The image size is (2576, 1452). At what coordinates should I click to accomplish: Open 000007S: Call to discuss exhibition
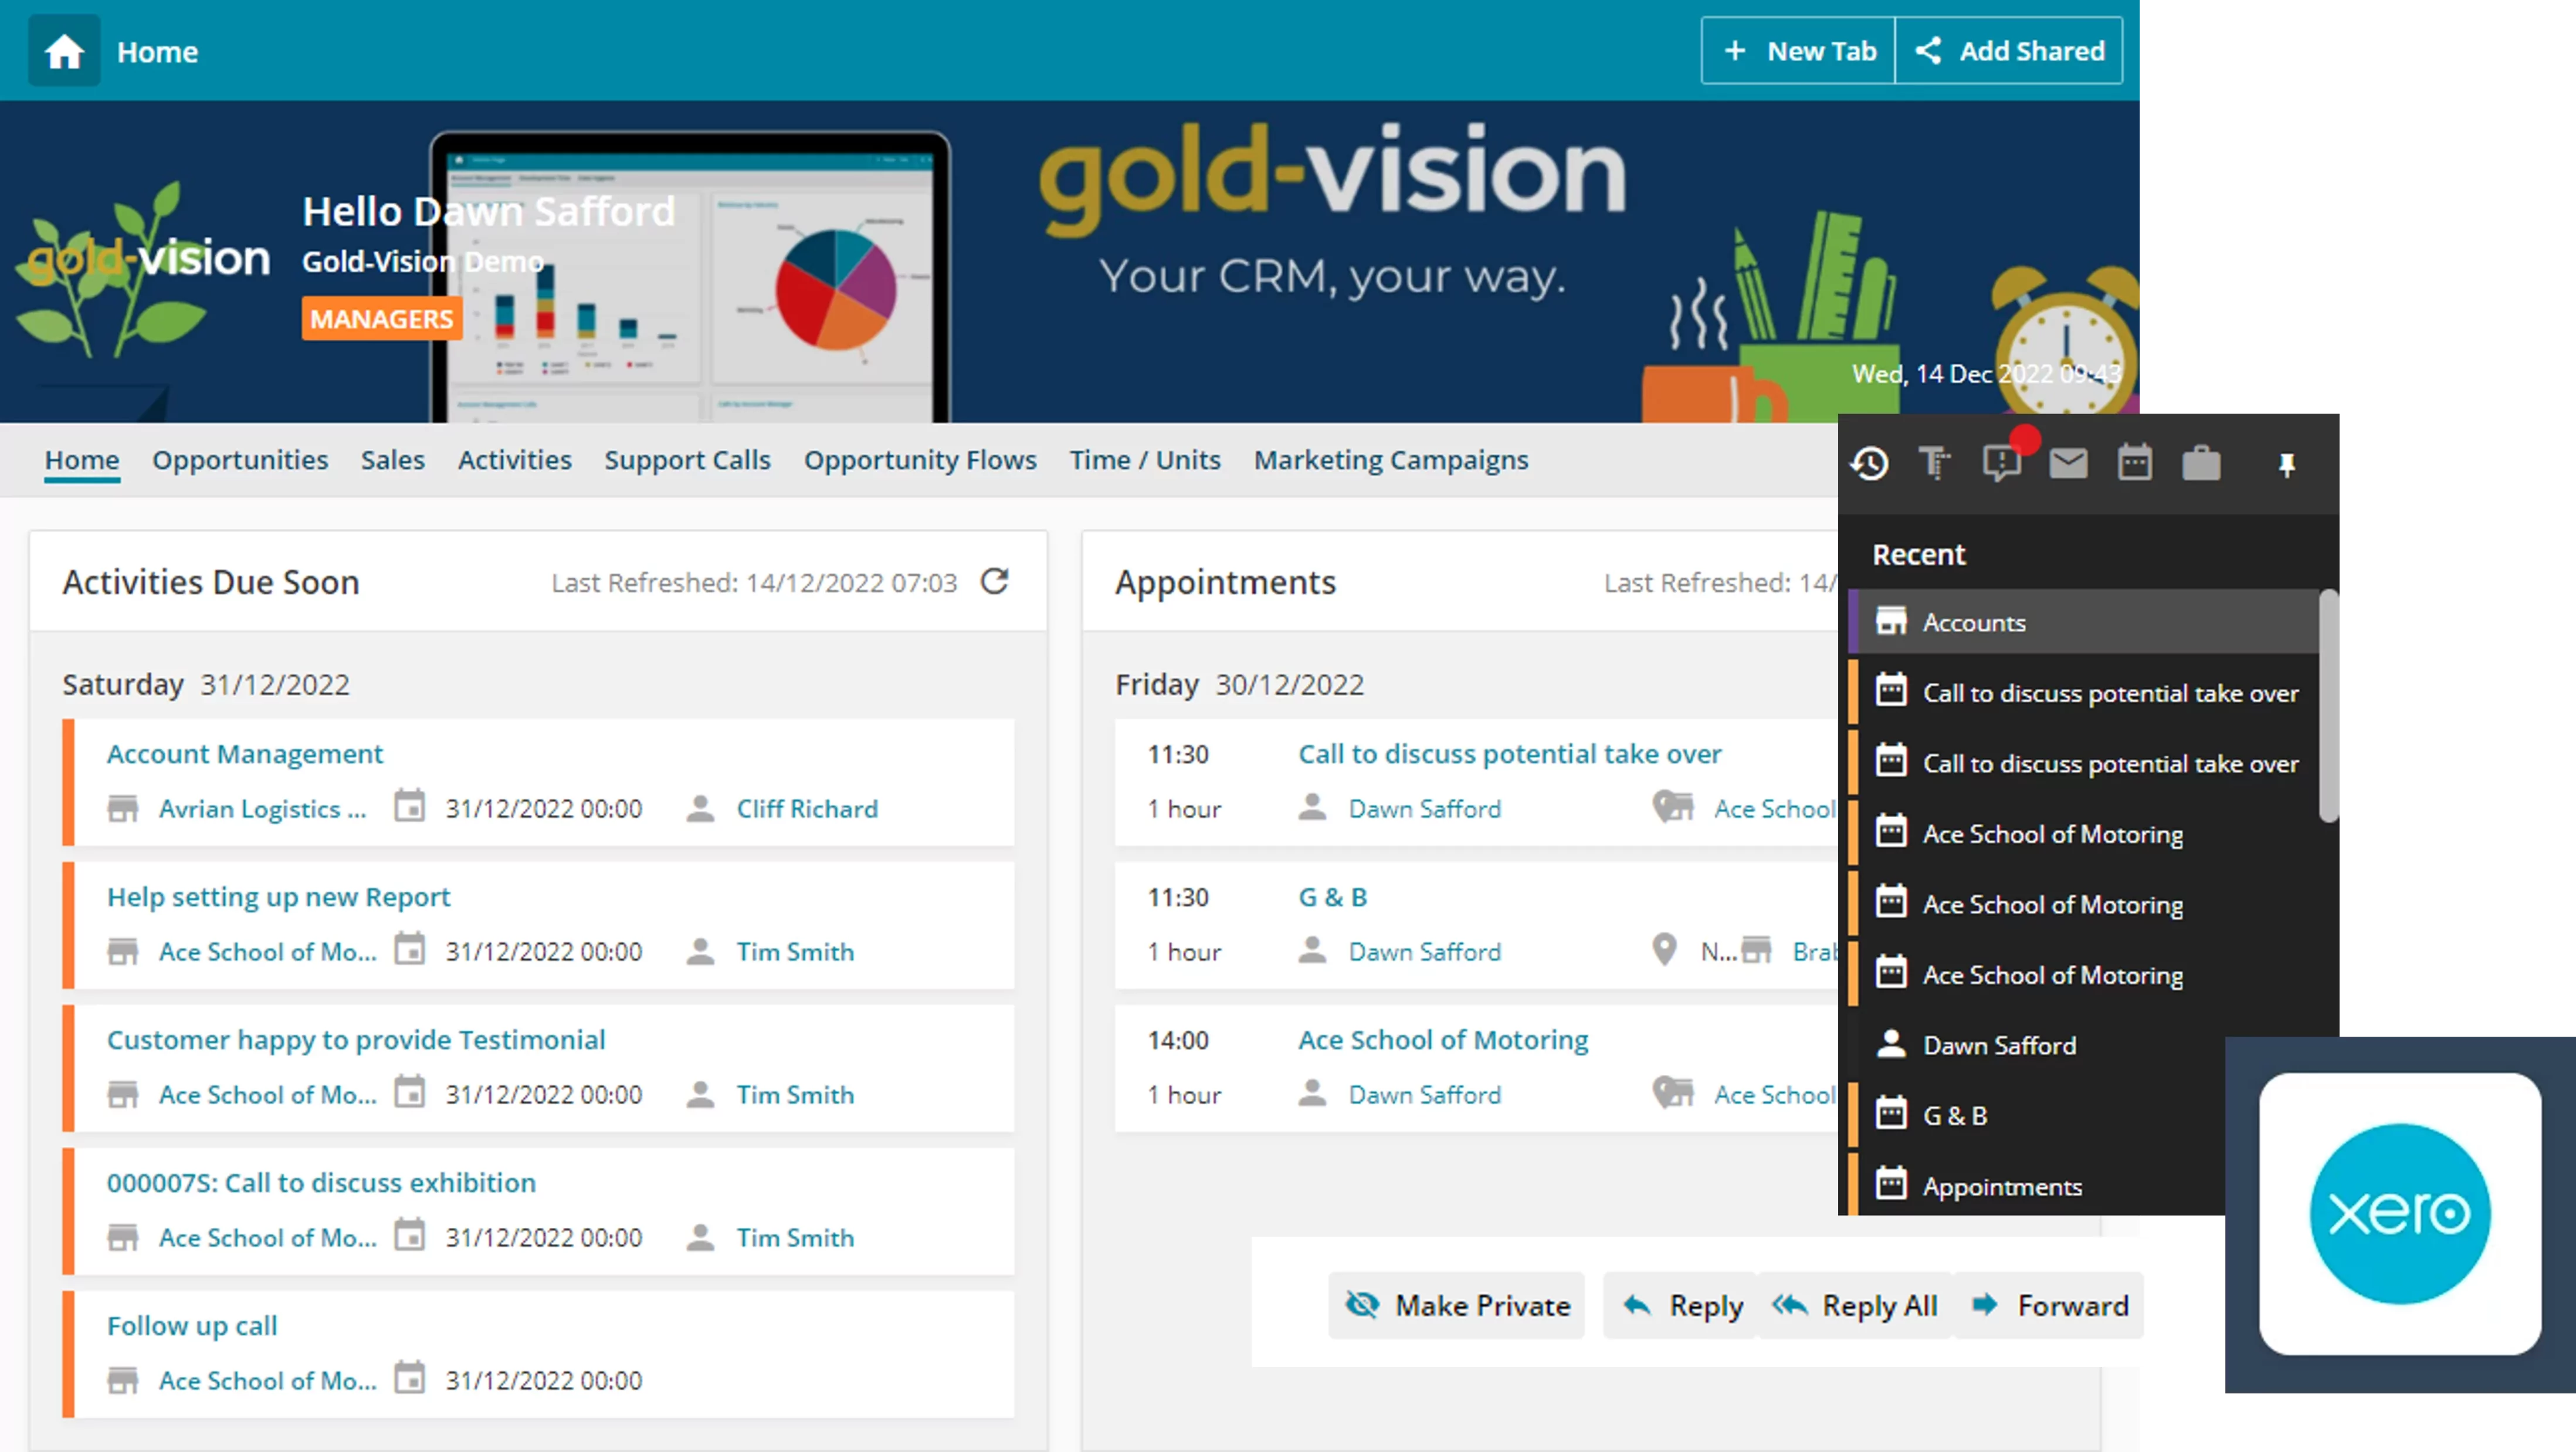coord(321,1183)
